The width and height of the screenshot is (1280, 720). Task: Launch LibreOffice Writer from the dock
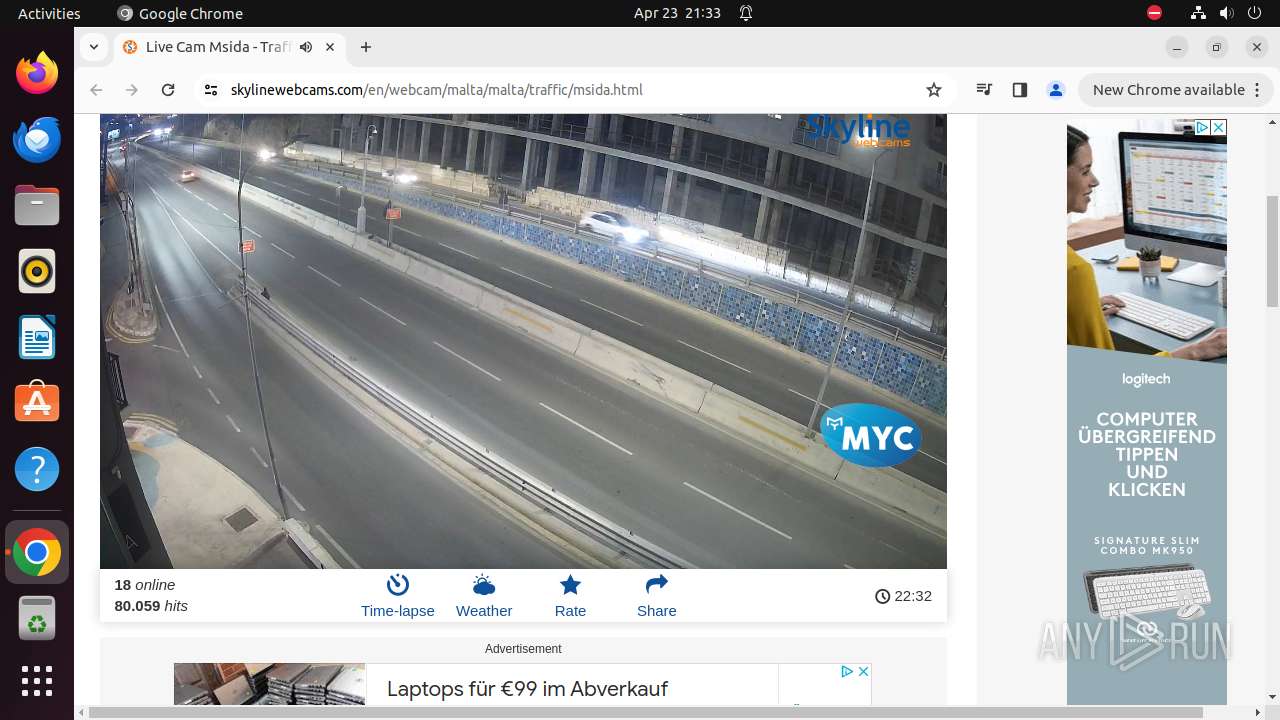tap(37, 337)
